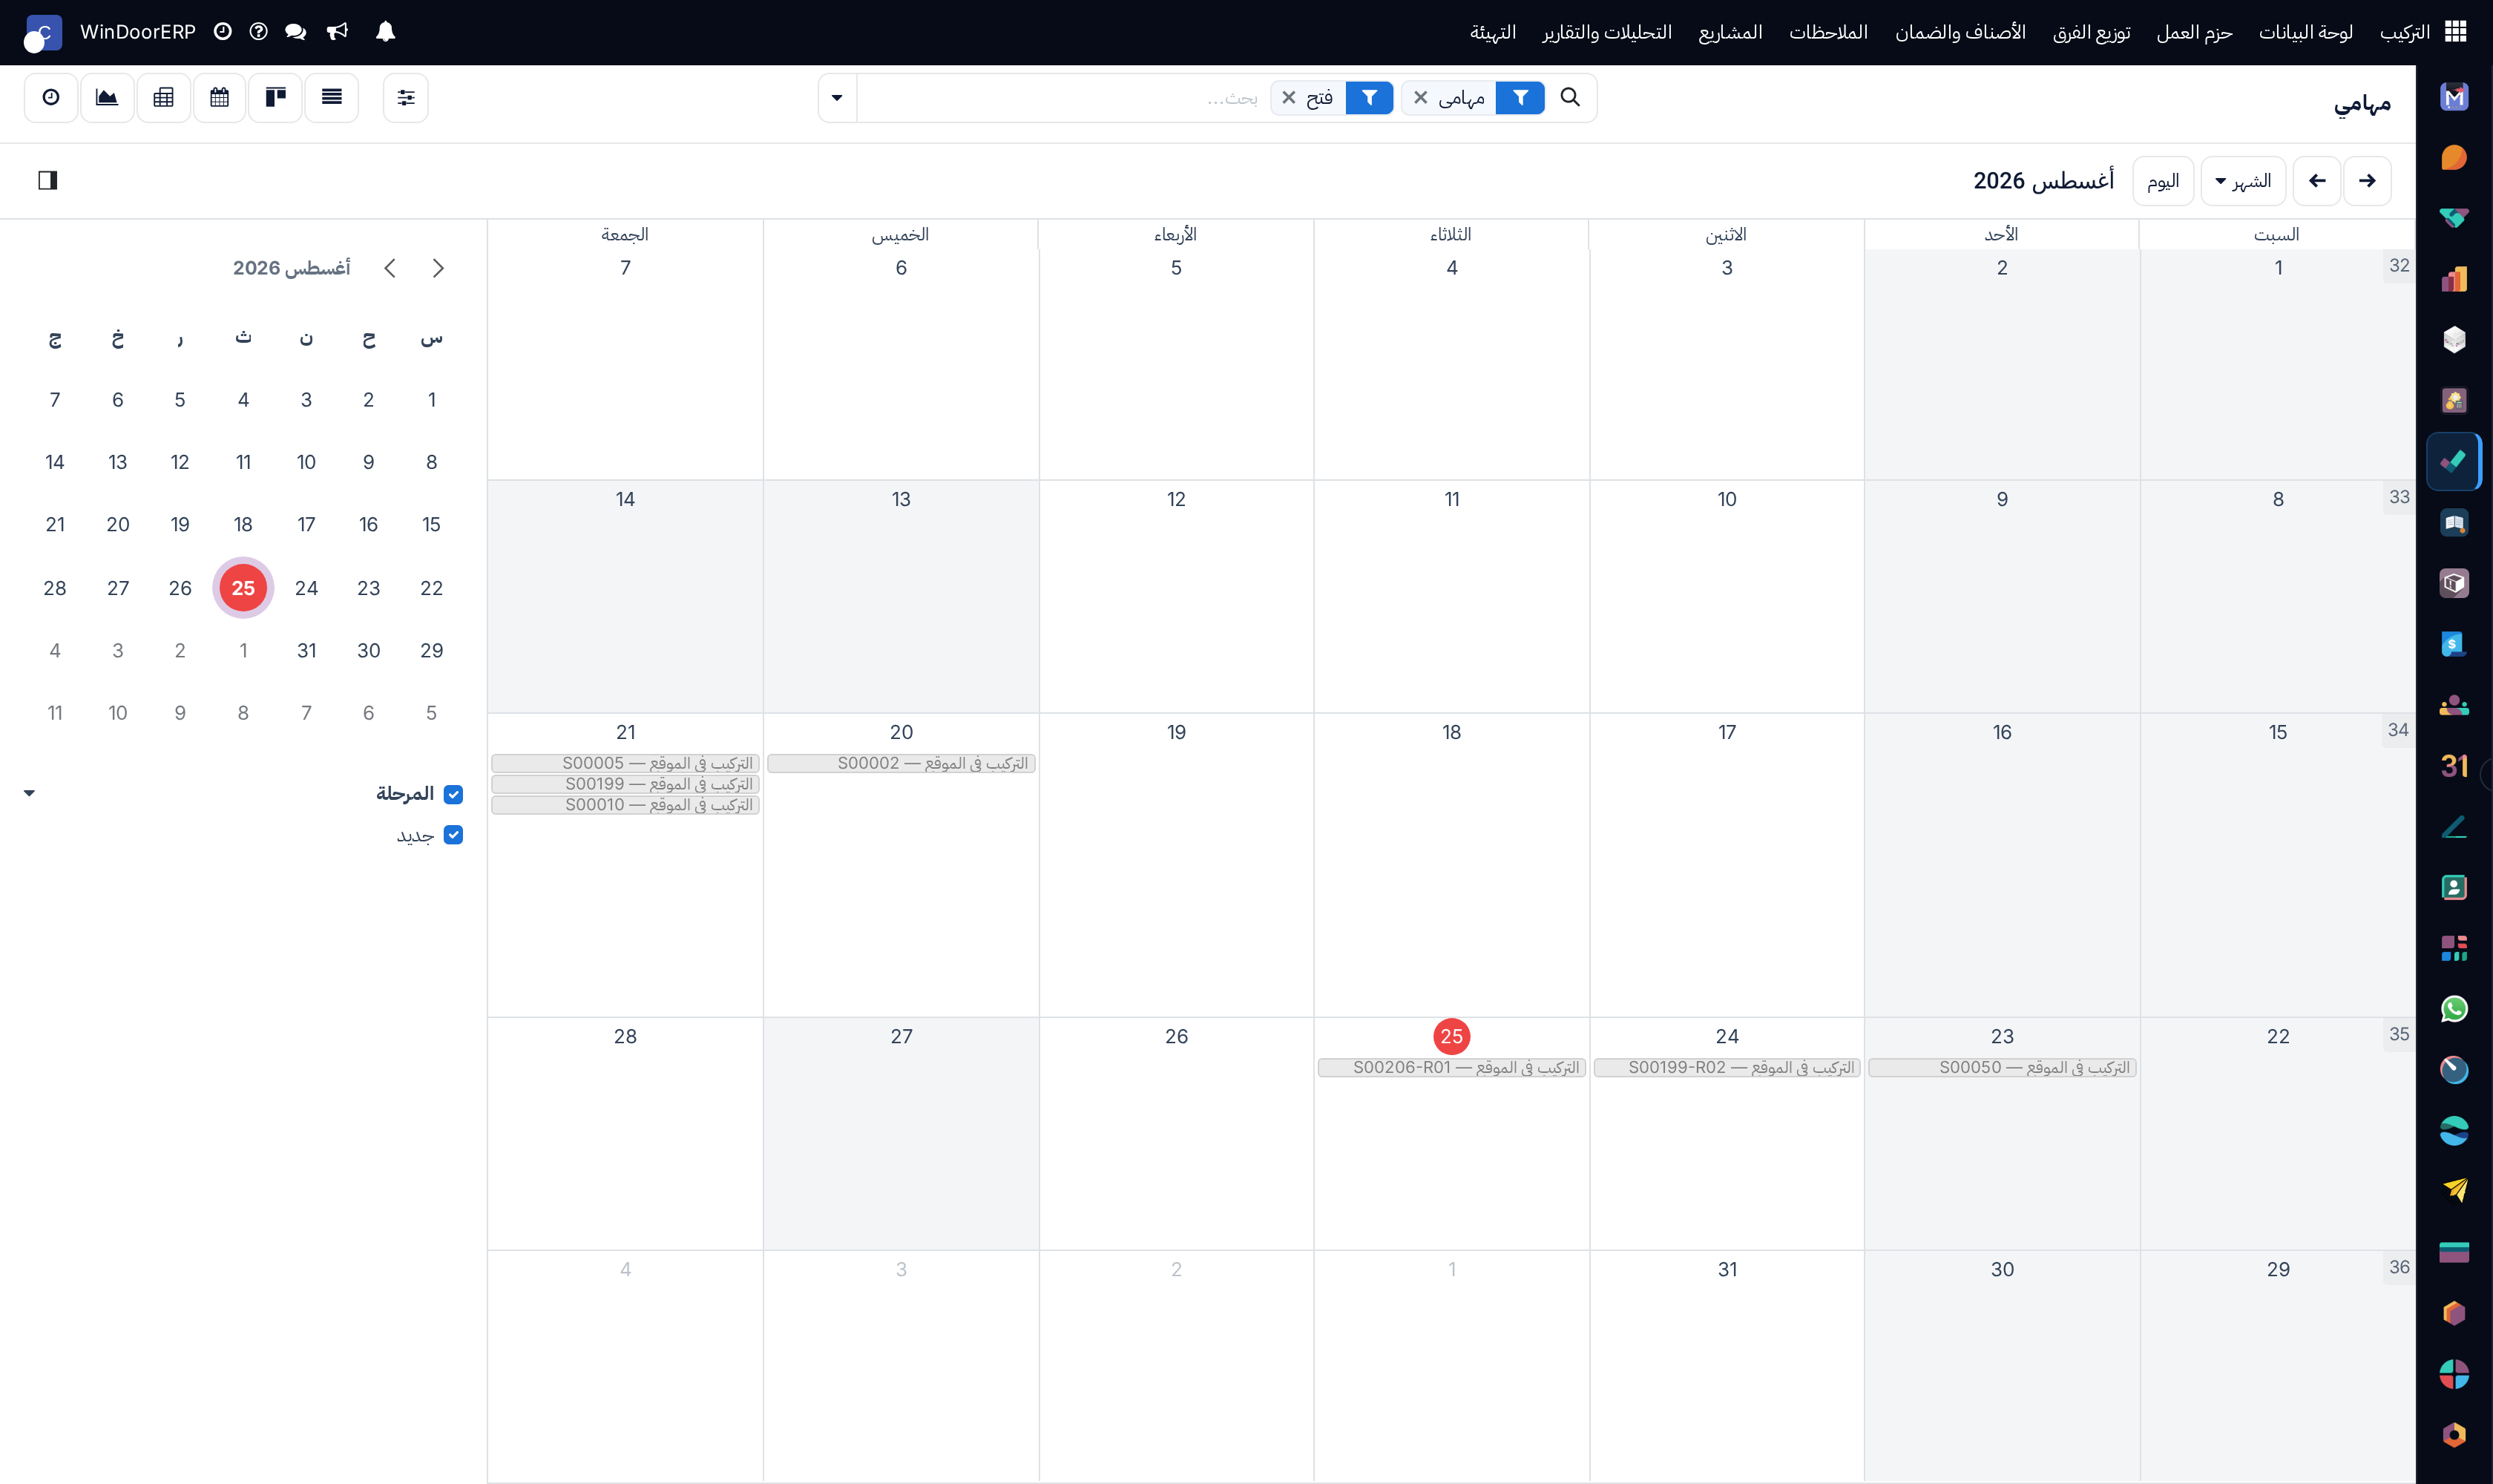Switch to pivot table view
2493x1484 pixels.
tap(163, 97)
